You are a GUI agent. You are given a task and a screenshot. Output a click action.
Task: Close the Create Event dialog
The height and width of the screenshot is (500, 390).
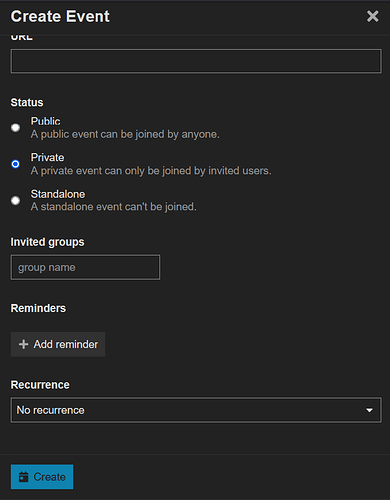point(372,16)
